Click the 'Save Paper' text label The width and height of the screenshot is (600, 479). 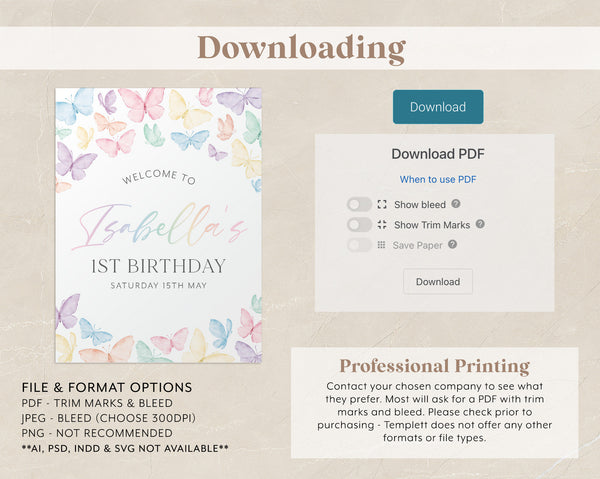pyautogui.click(x=417, y=245)
